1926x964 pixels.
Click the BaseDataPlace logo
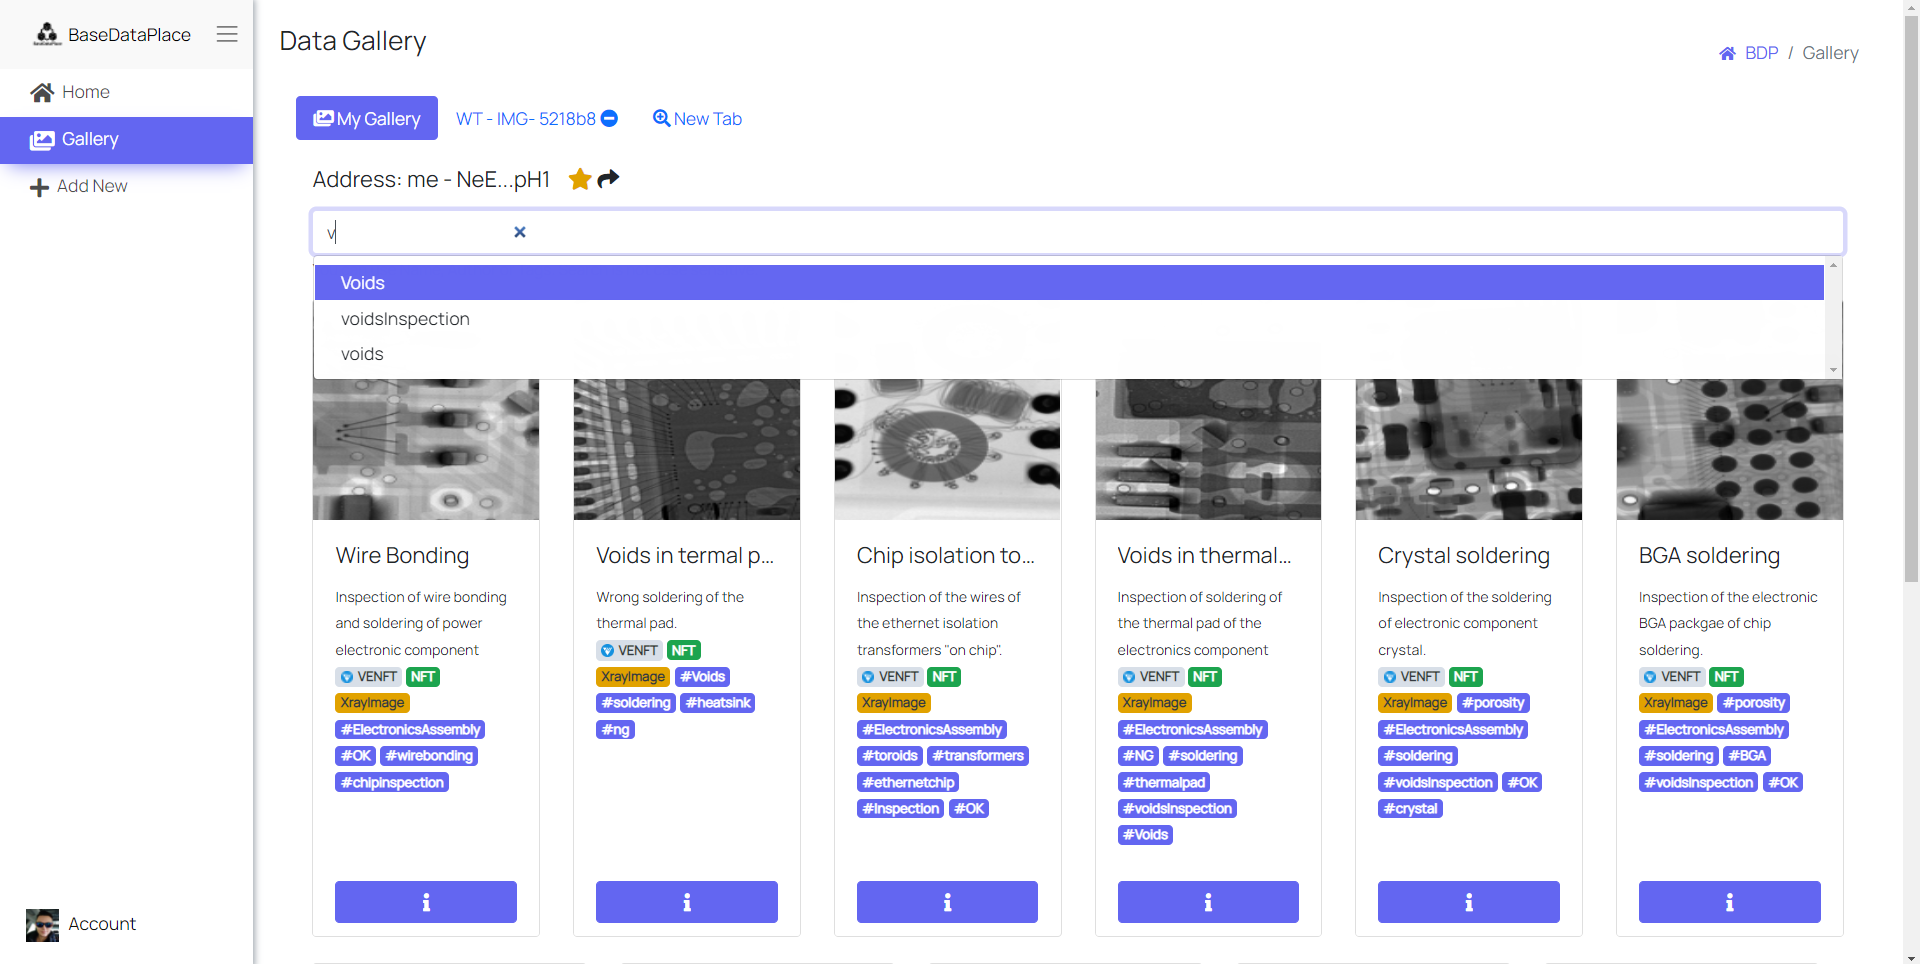pyautogui.click(x=47, y=35)
